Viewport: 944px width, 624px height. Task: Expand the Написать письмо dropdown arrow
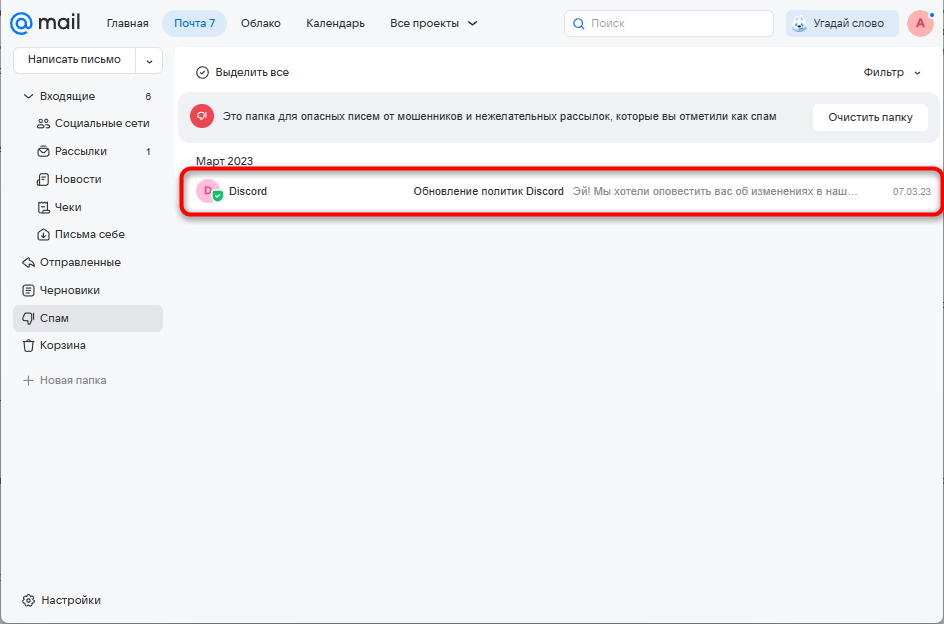149,60
